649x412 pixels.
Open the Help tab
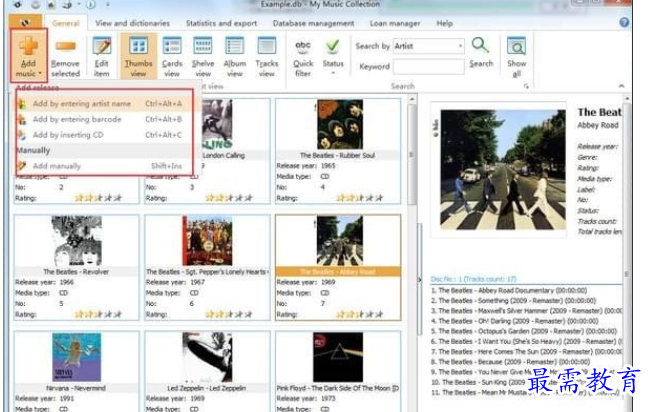click(444, 23)
